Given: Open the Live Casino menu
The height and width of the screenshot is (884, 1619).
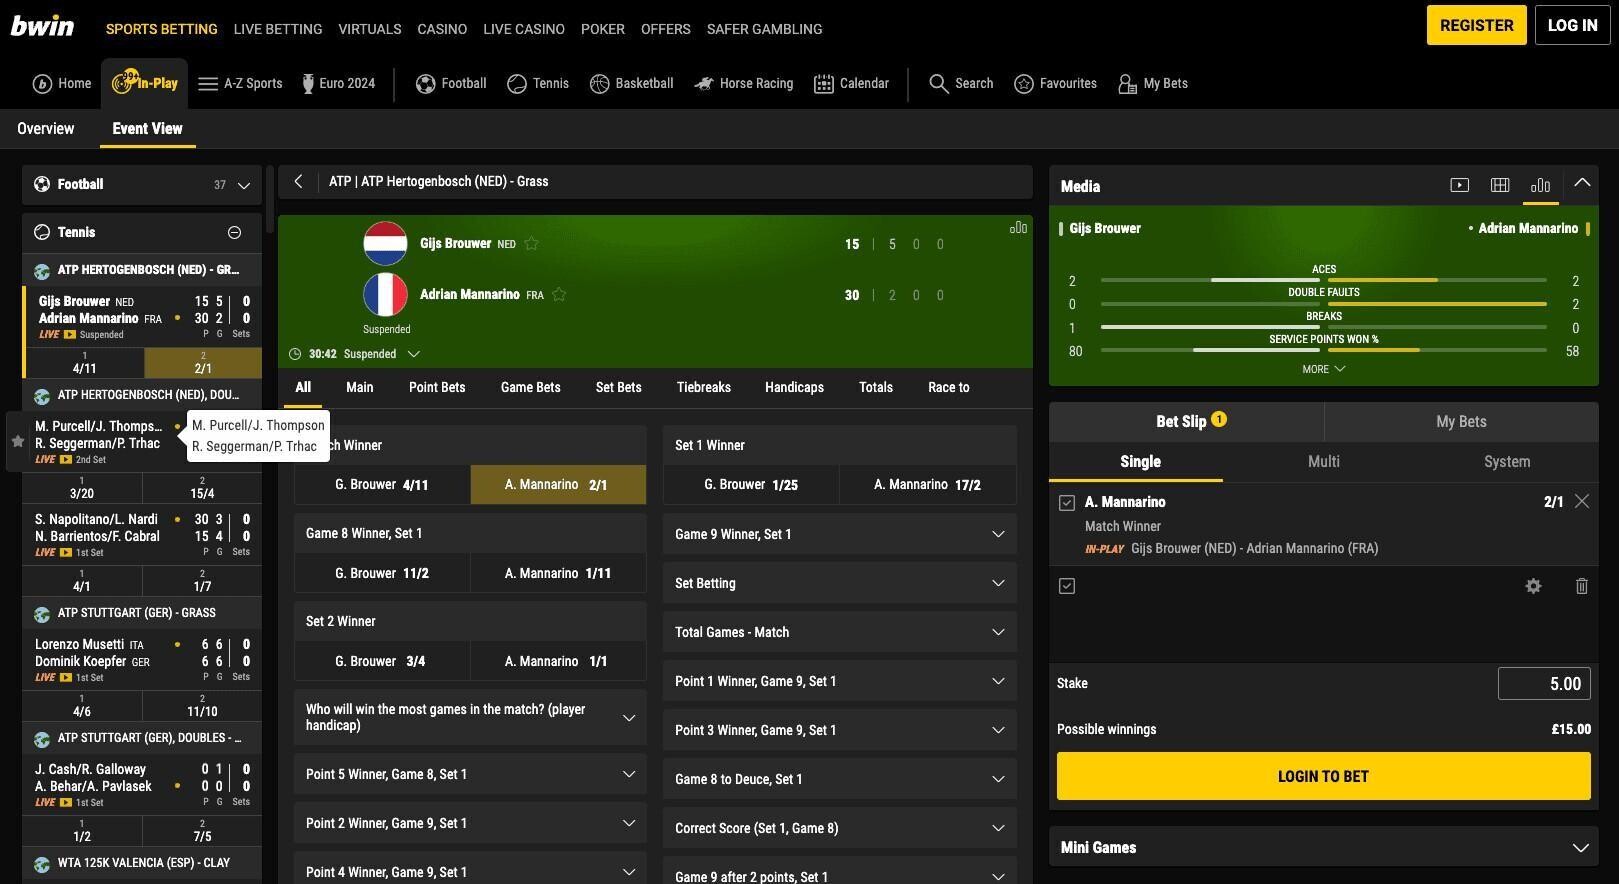Looking at the screenshot, I should pyautogui.click(x=524, y=29).
